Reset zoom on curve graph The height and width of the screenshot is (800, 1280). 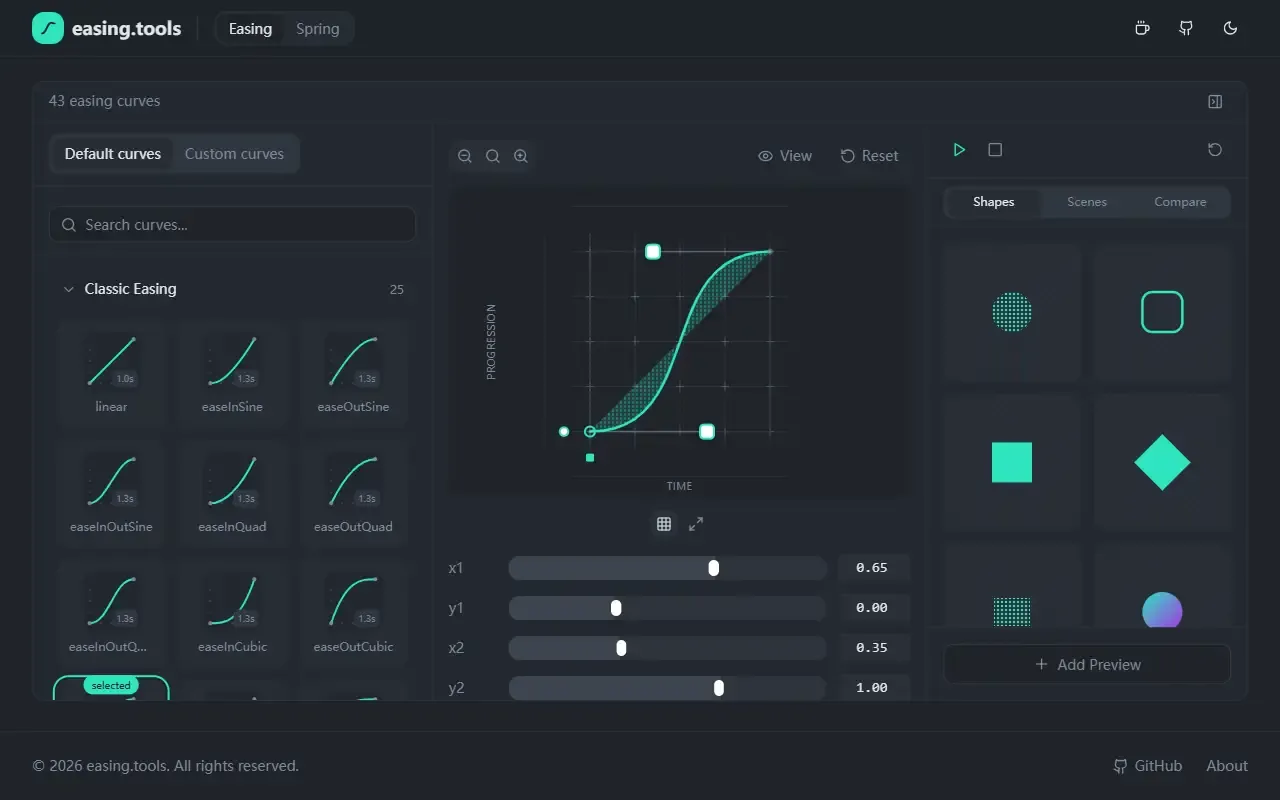[493, 156]
